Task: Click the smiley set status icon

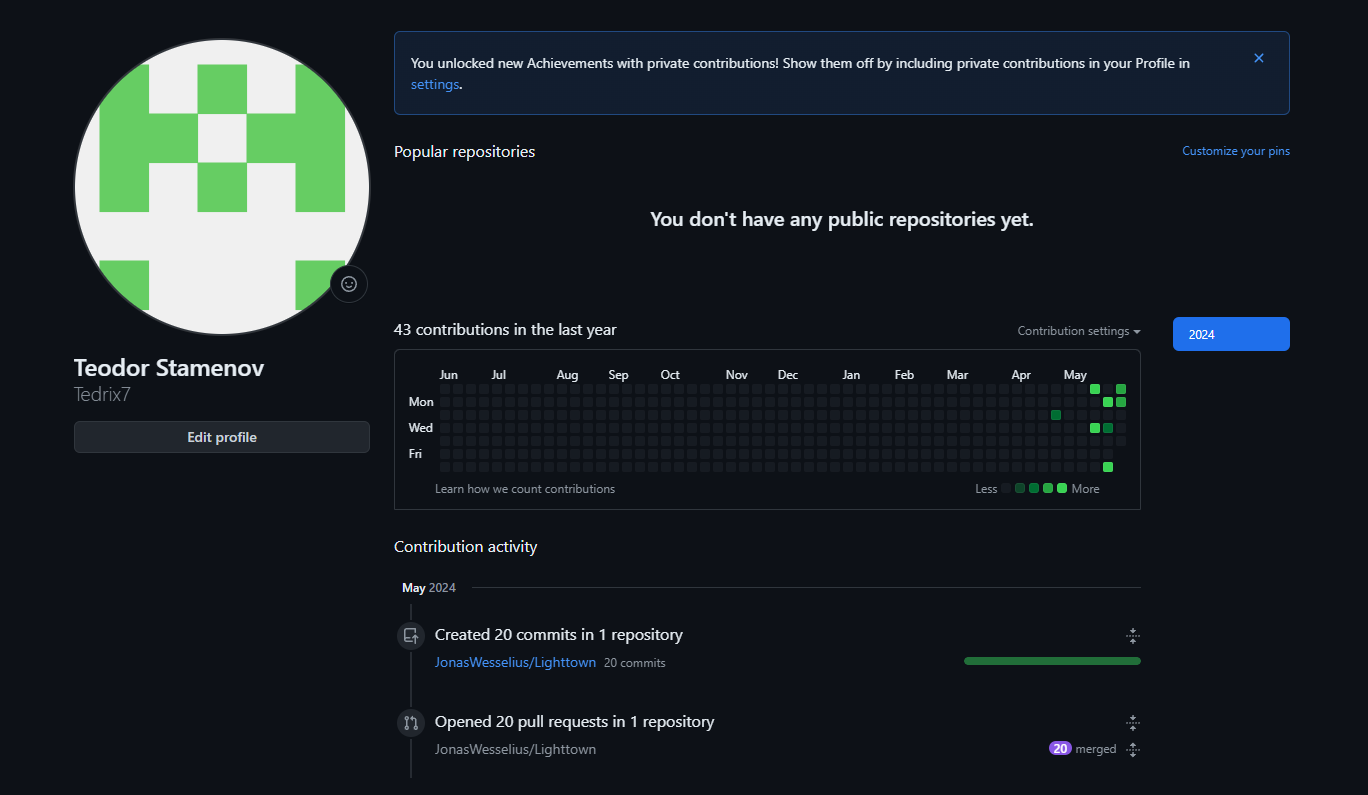Action: coord(349,284)
